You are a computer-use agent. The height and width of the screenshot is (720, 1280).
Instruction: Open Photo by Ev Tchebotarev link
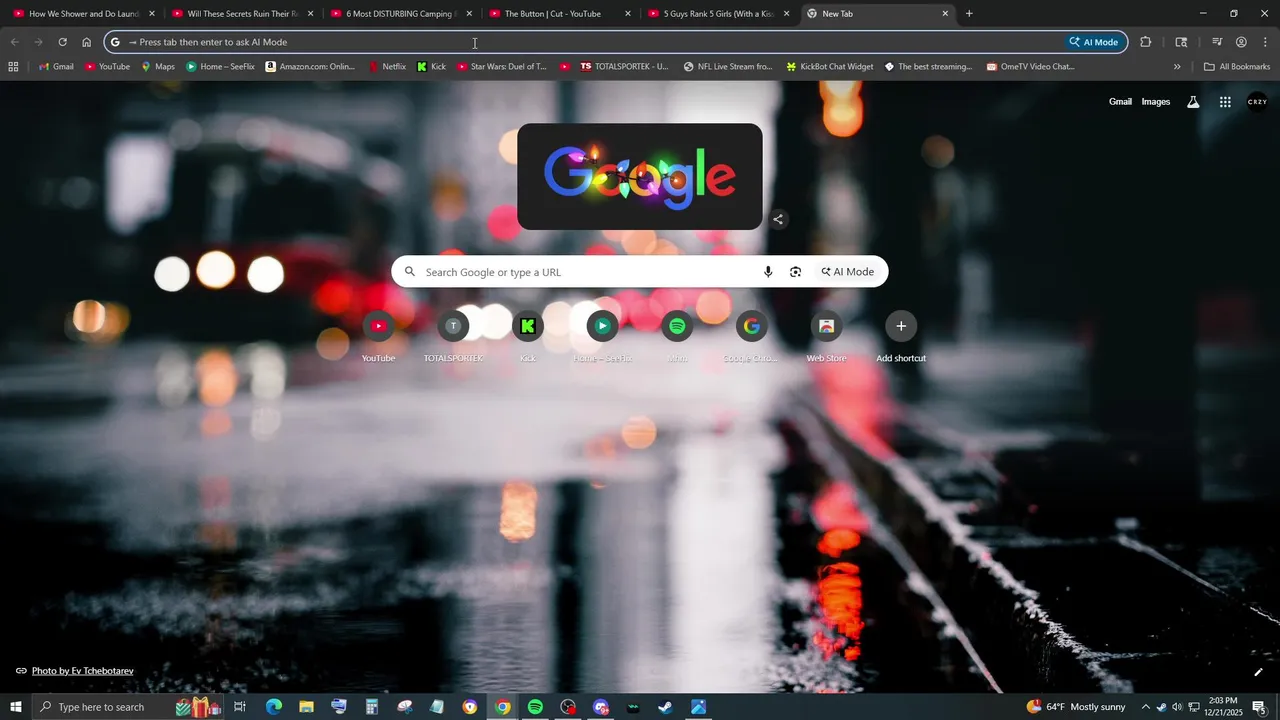[x=82, y=671]
